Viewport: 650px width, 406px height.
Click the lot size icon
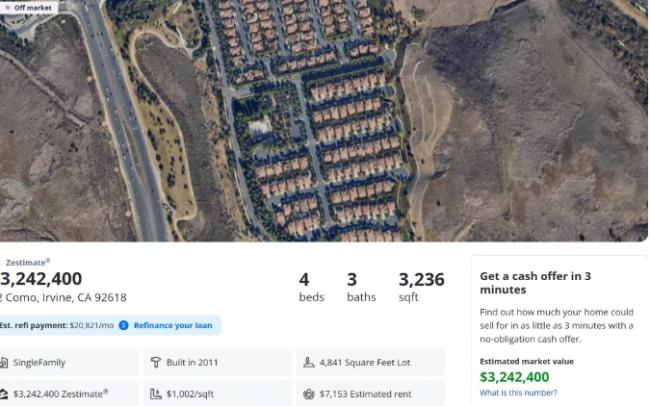(308, 362)
